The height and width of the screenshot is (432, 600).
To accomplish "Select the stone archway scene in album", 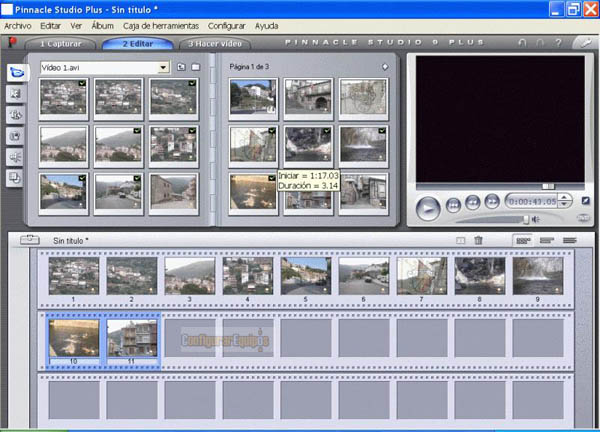I will click(x=308, y=97).
